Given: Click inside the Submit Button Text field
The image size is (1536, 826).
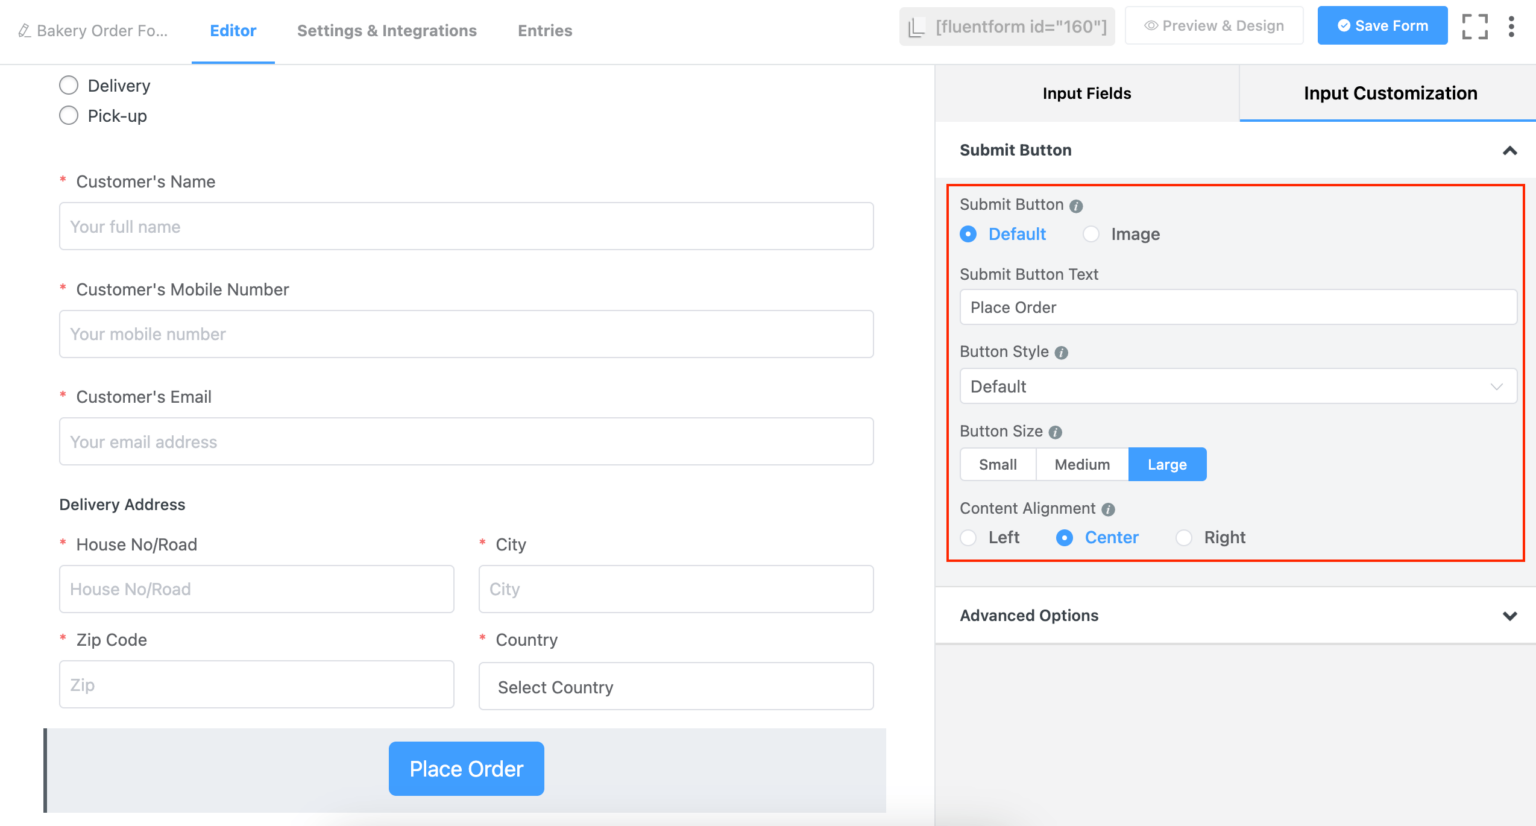Looking at the screenshot, I should tap(1238, 307).
